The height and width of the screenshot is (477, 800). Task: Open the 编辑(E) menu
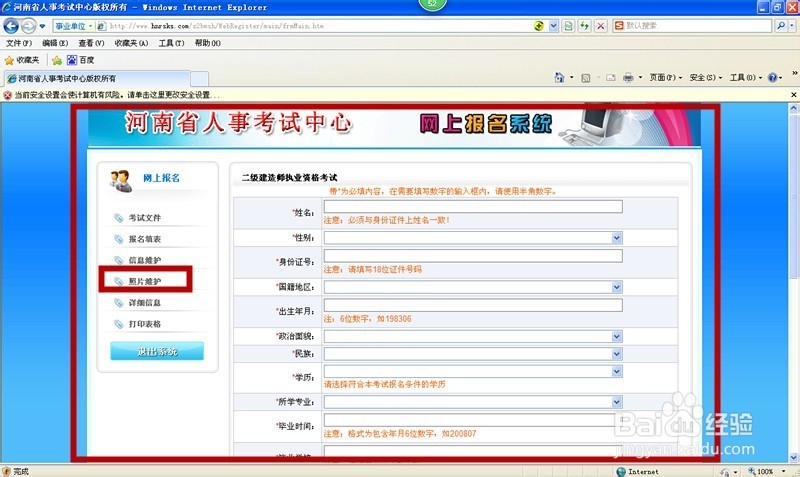[55, 43]
